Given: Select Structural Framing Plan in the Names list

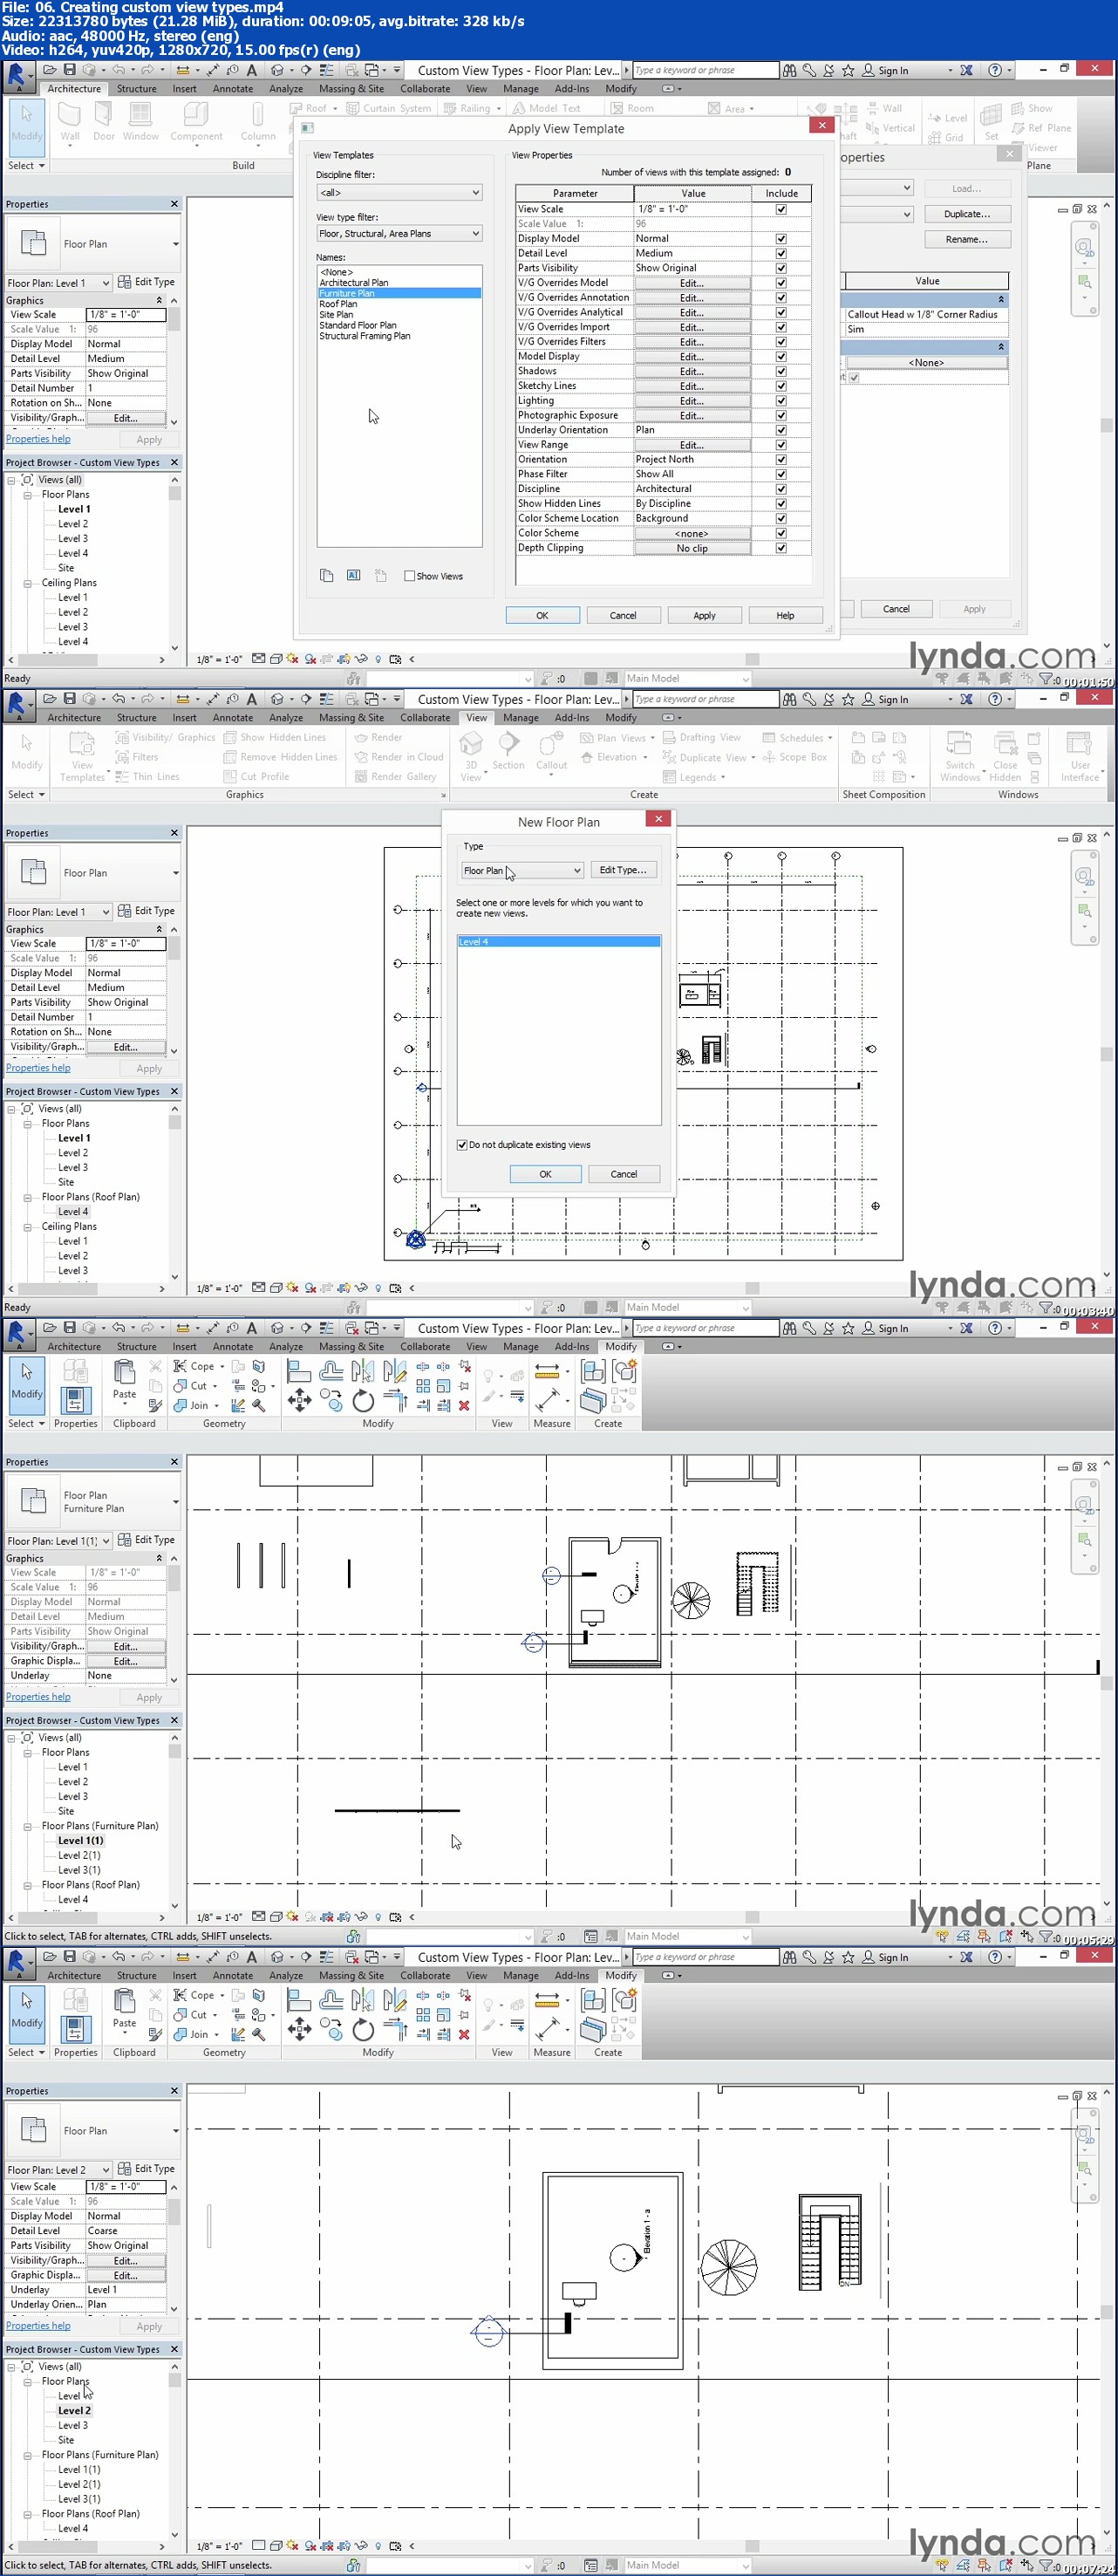Looking at the screenshot, I should point(365,336).
